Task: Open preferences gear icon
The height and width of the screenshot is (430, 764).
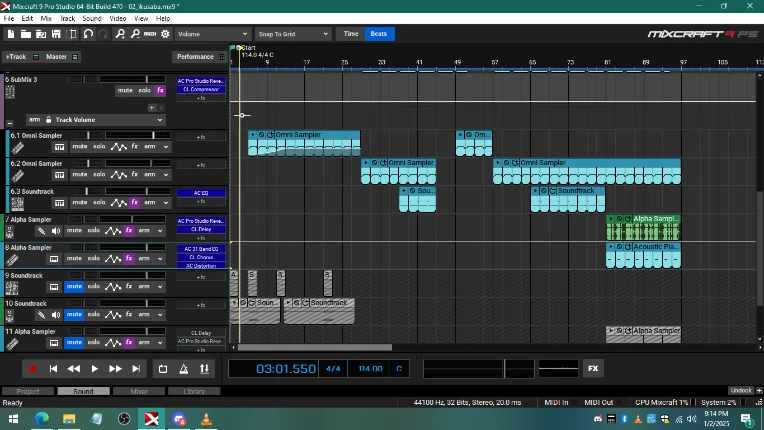Action: (165, 34)
